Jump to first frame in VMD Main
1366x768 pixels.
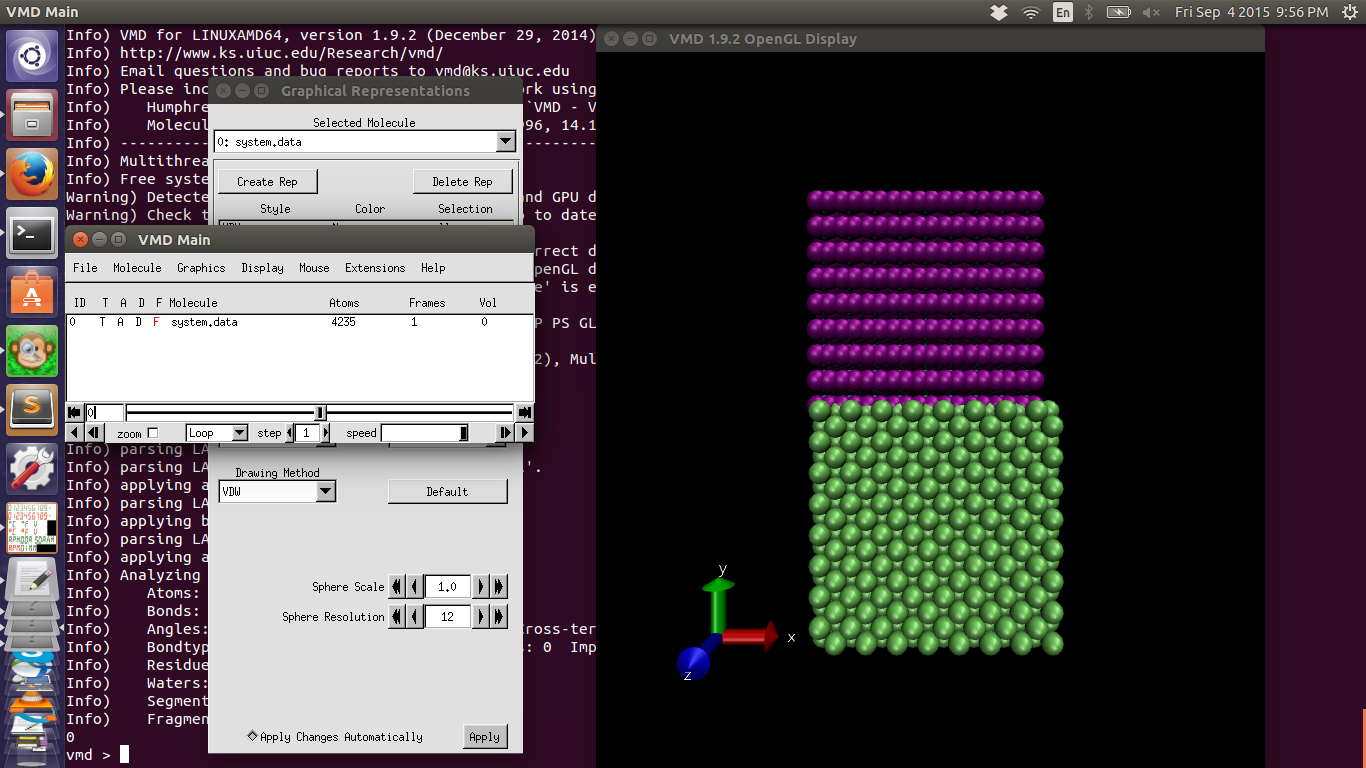(74, 412)
